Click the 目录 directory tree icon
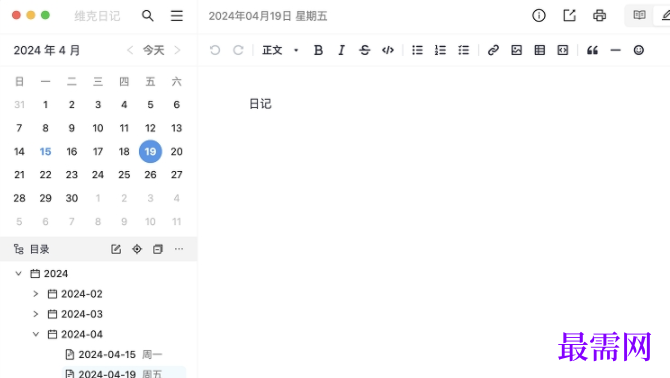The image size is (670, 378). (18, 249)
